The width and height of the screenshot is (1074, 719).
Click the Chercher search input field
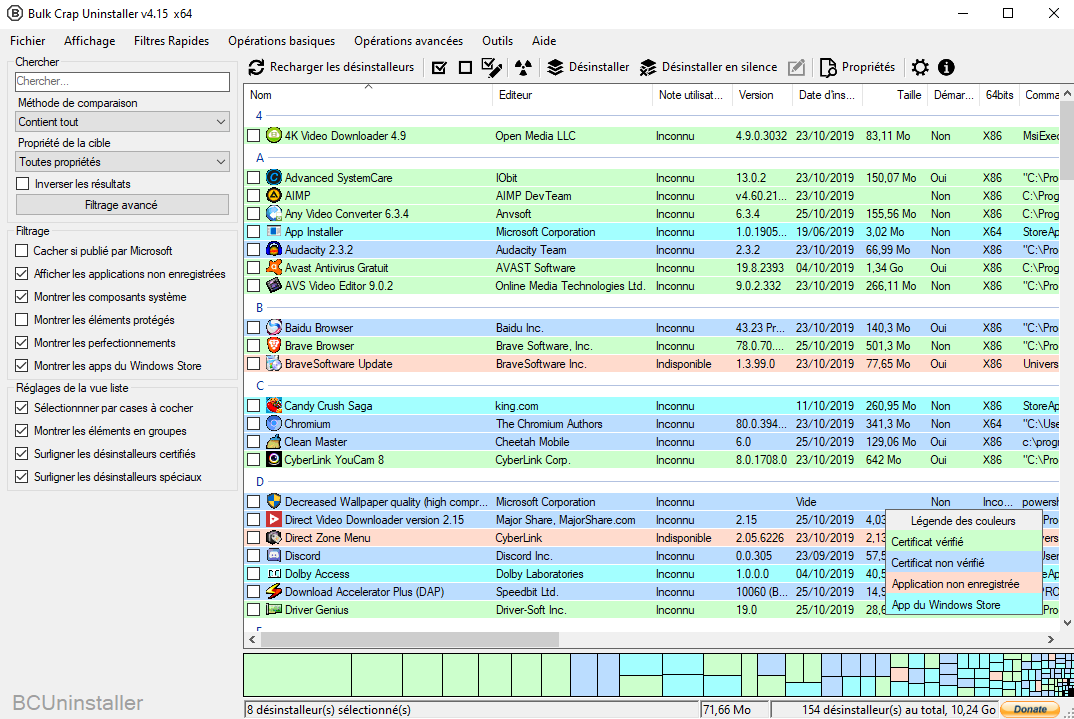click(123, 81)
